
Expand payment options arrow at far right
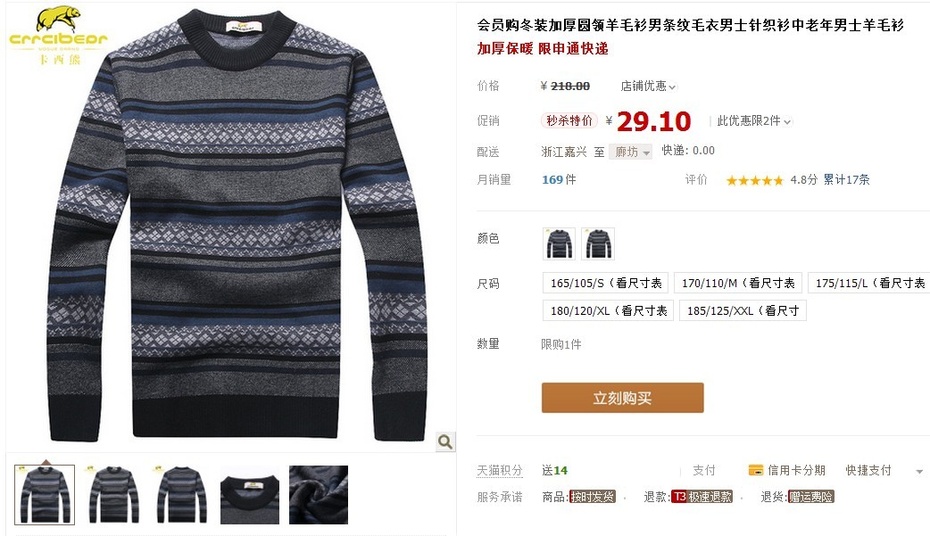click(919, 471)
